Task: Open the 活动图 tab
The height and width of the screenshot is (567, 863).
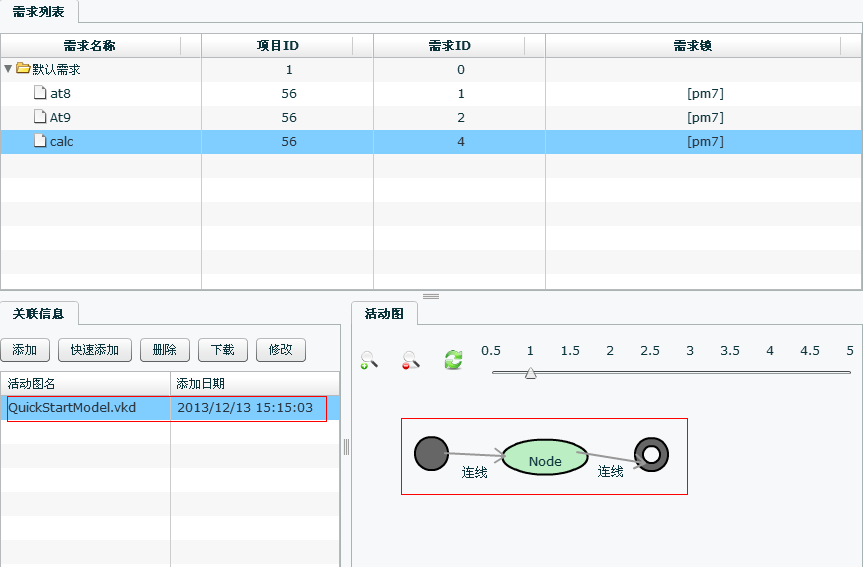Action: pos(384,313)
